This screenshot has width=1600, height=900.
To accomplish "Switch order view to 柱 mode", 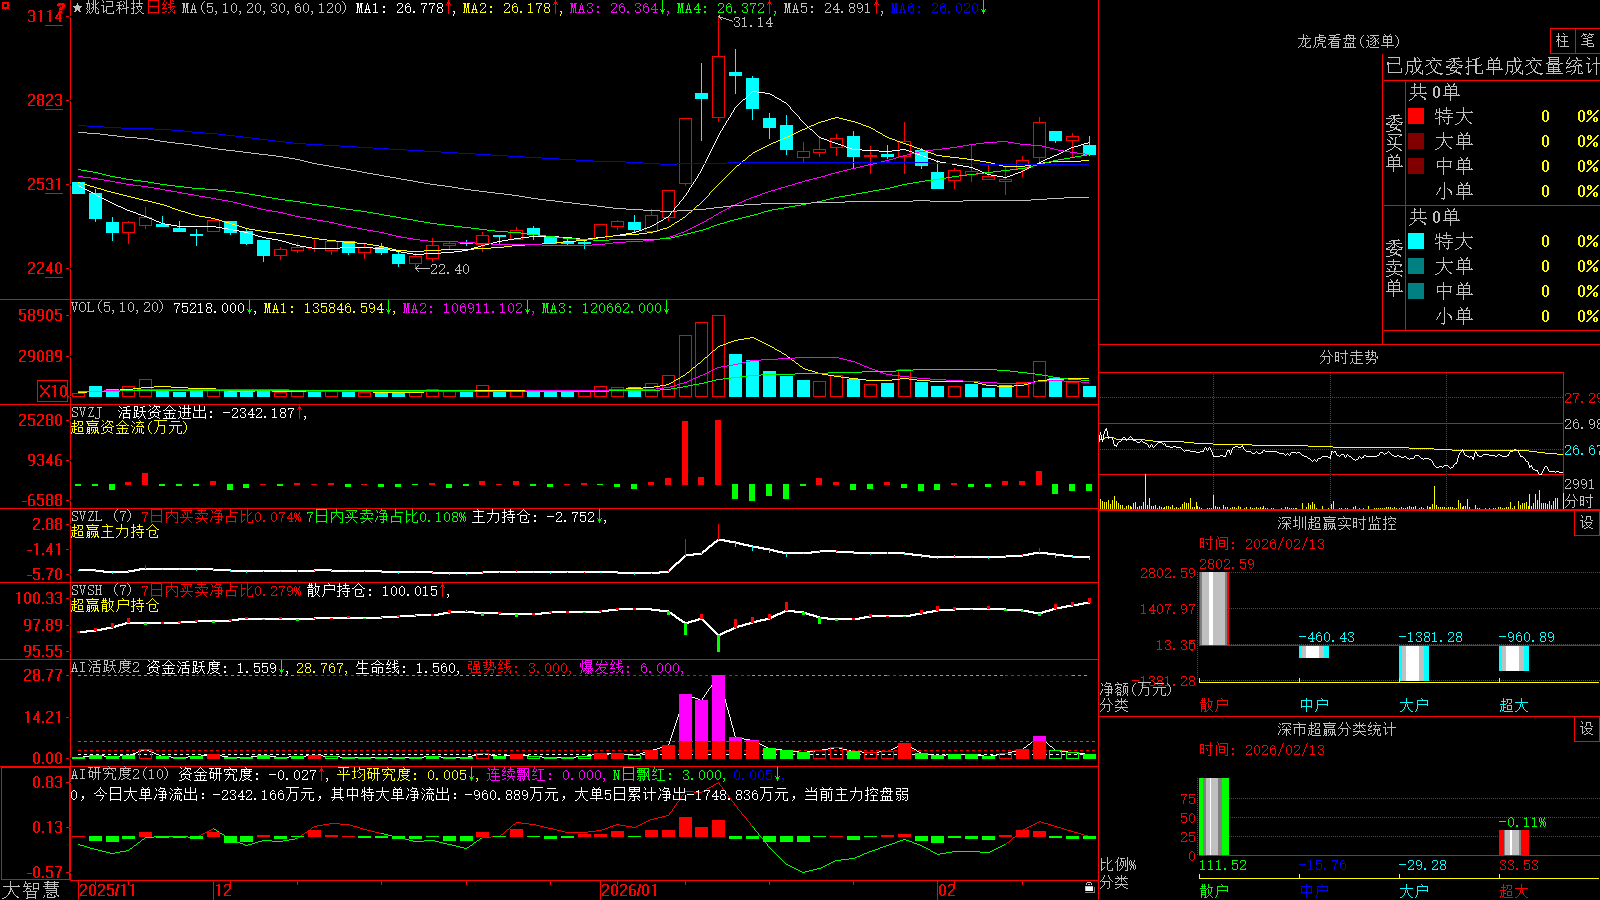I will (1562, 40).
